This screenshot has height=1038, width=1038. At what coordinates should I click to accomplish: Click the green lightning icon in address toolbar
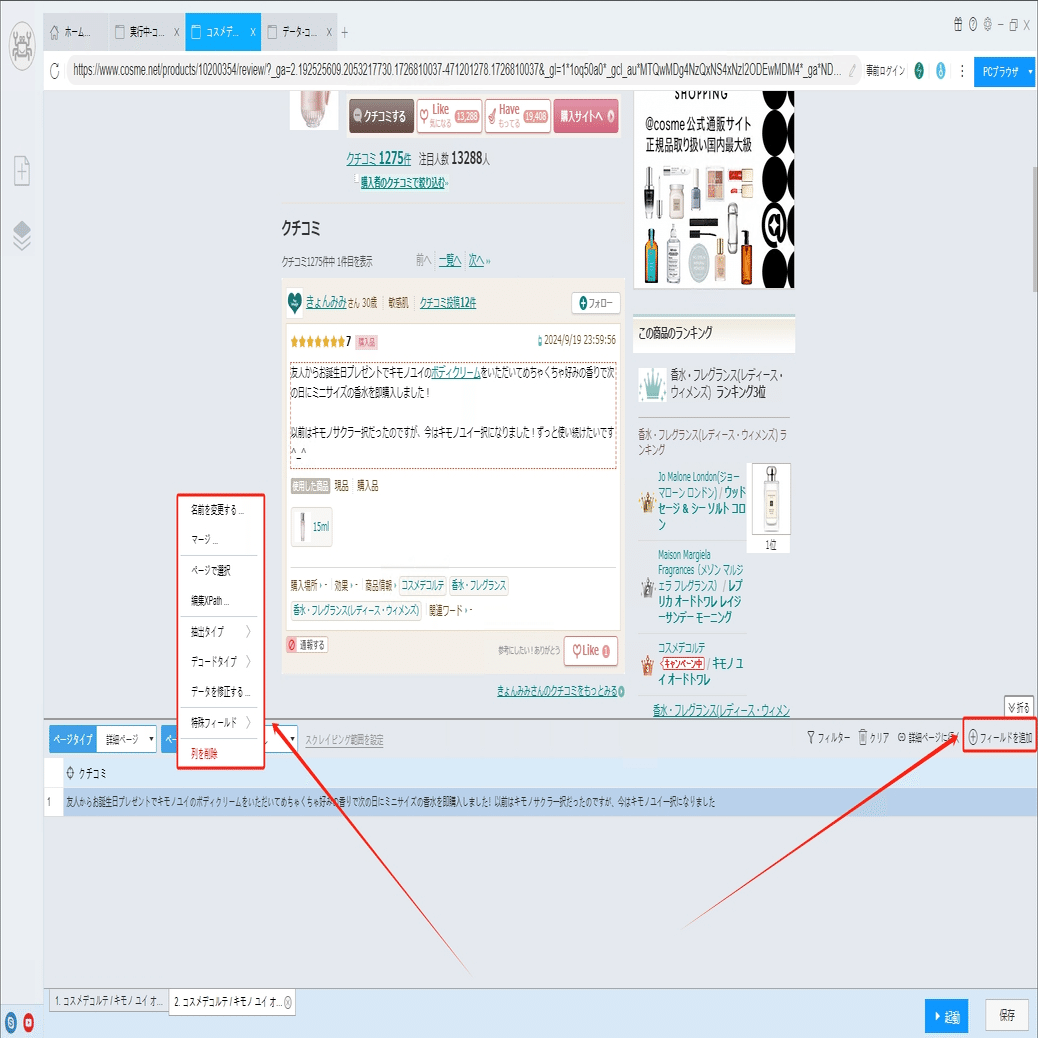(919, 70)
